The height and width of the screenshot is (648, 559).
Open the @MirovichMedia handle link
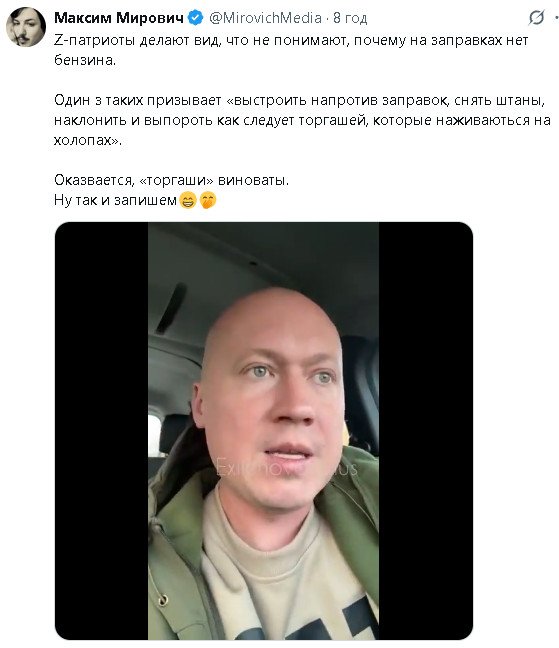tap(265, 18)
